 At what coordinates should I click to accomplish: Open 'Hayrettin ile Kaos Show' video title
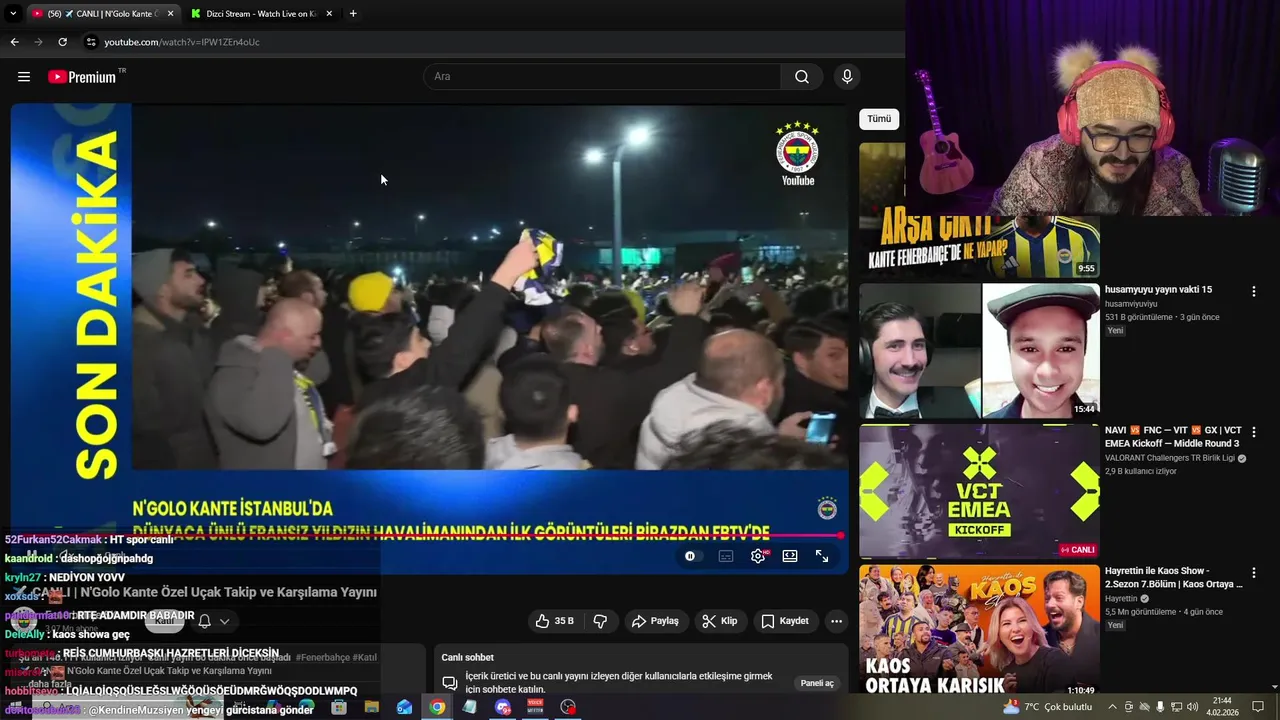(1173, 578)
